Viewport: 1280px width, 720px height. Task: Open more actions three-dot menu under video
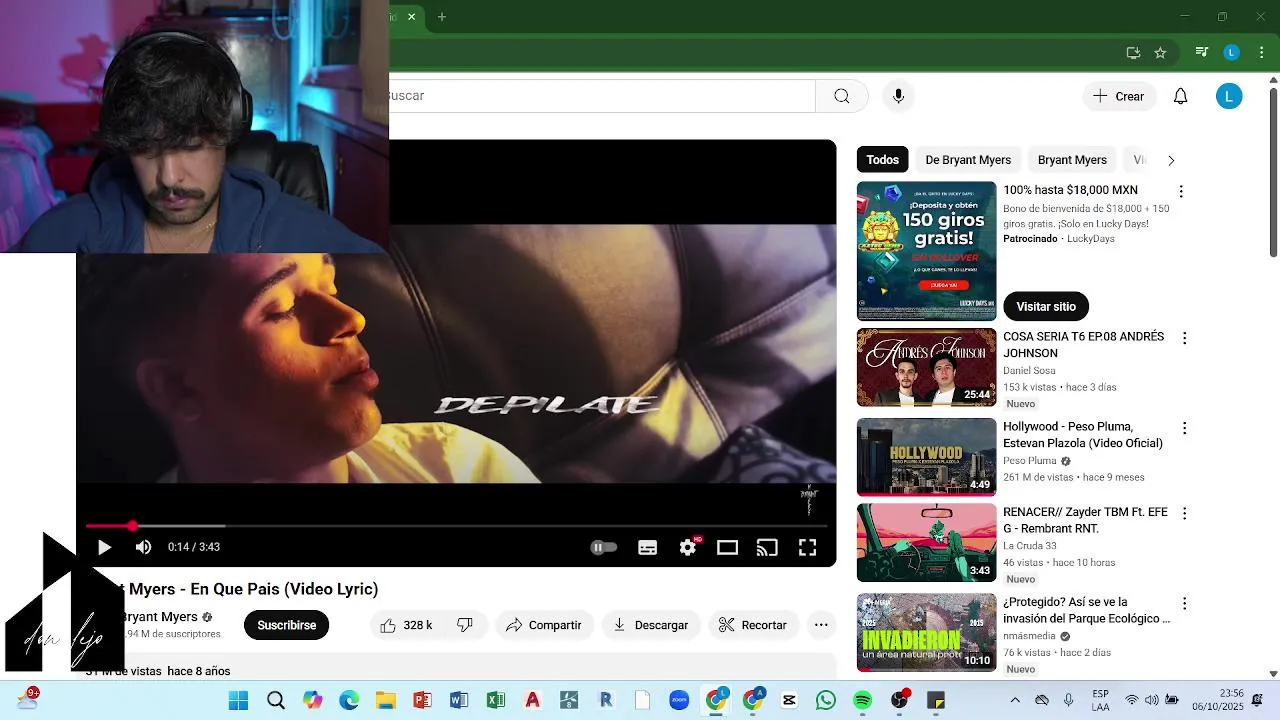[821, 625]
